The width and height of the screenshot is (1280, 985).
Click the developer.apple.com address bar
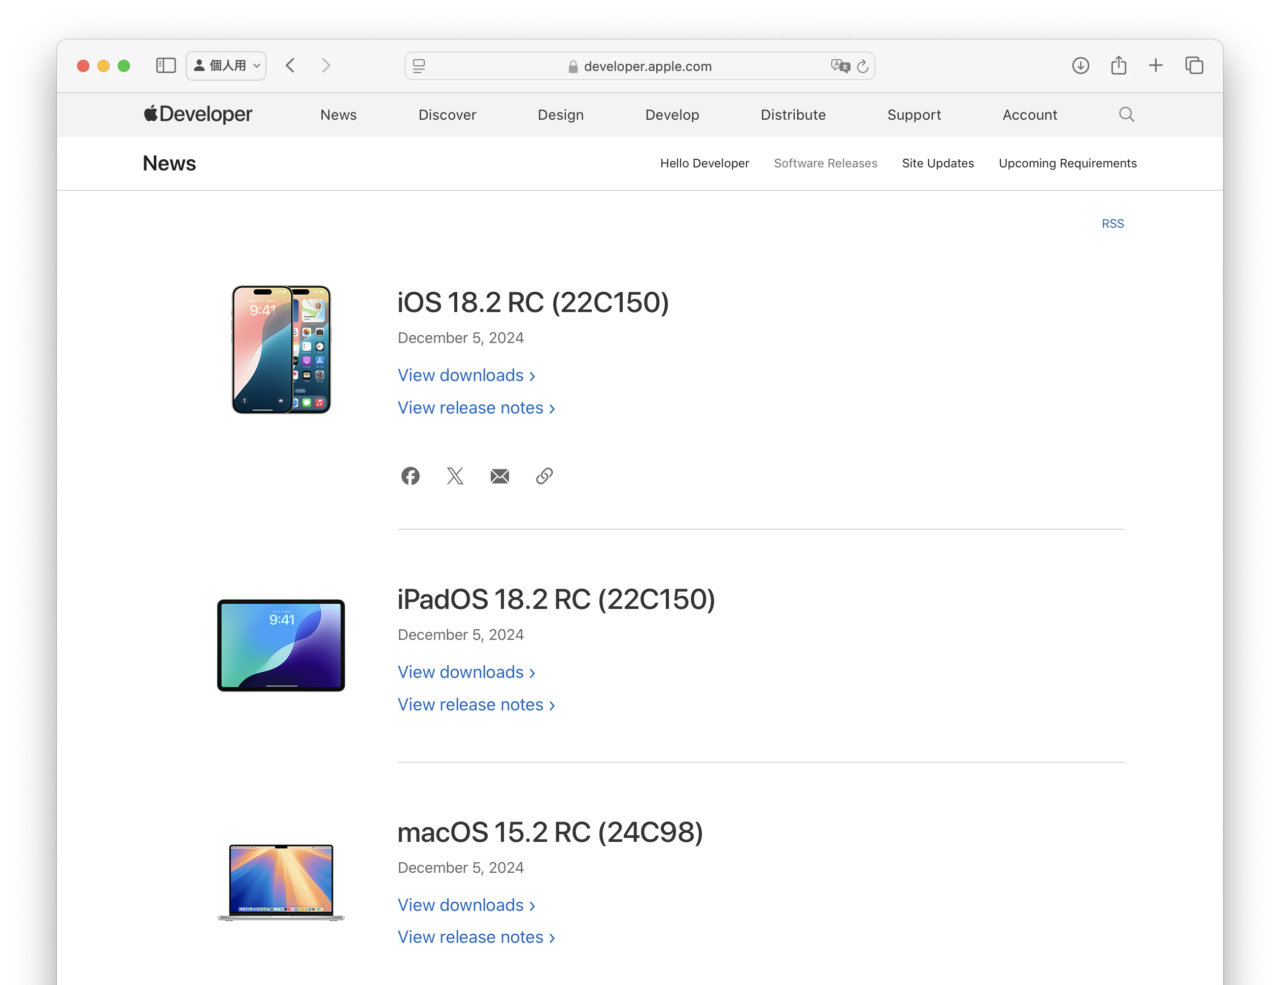[640, 66]
